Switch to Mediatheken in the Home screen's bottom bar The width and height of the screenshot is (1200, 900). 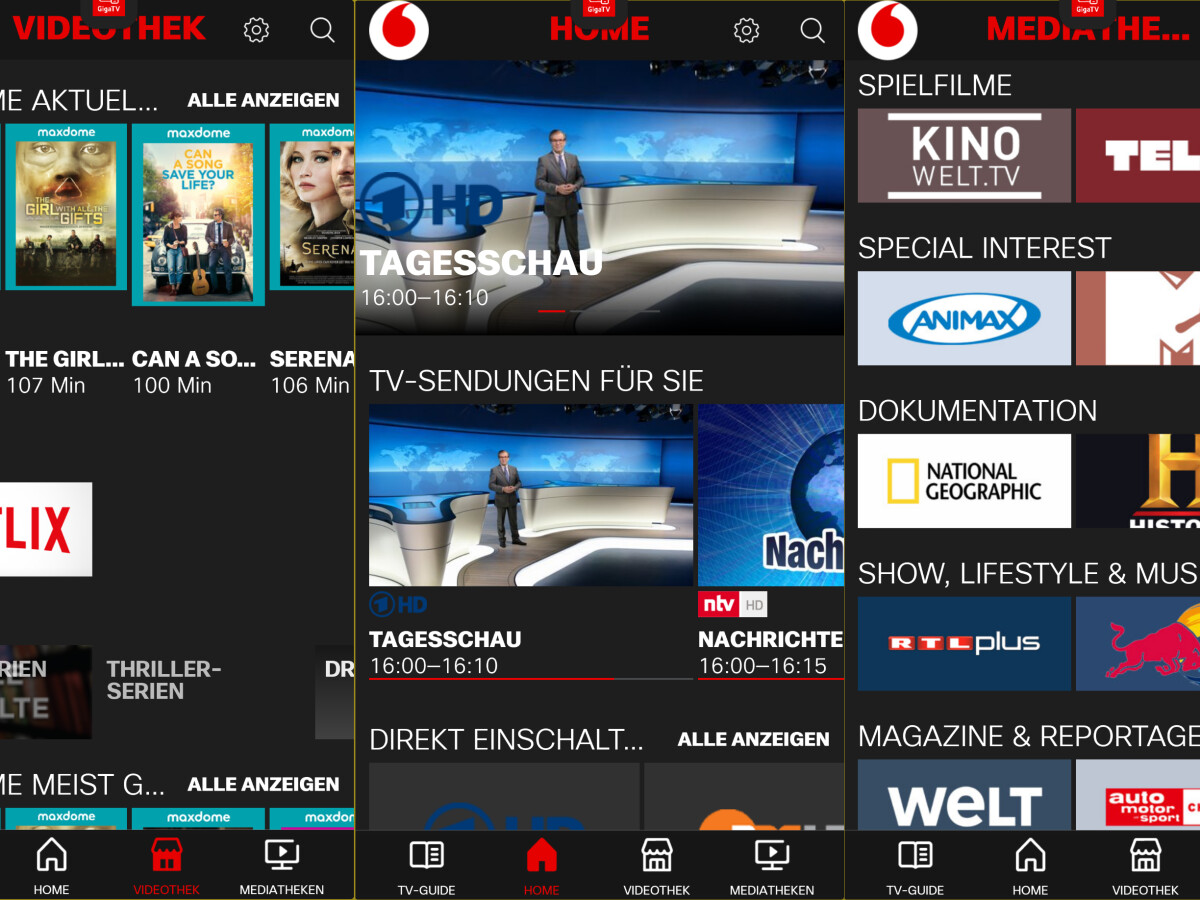771,866
